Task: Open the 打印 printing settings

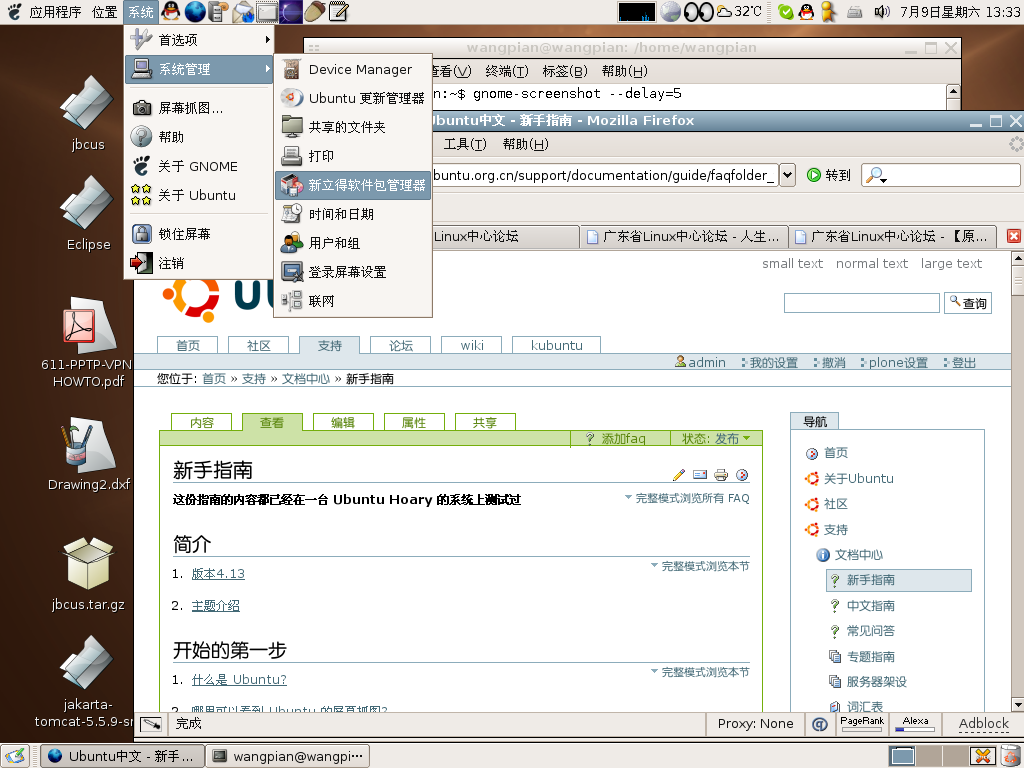Action: [x=353, y=156]
